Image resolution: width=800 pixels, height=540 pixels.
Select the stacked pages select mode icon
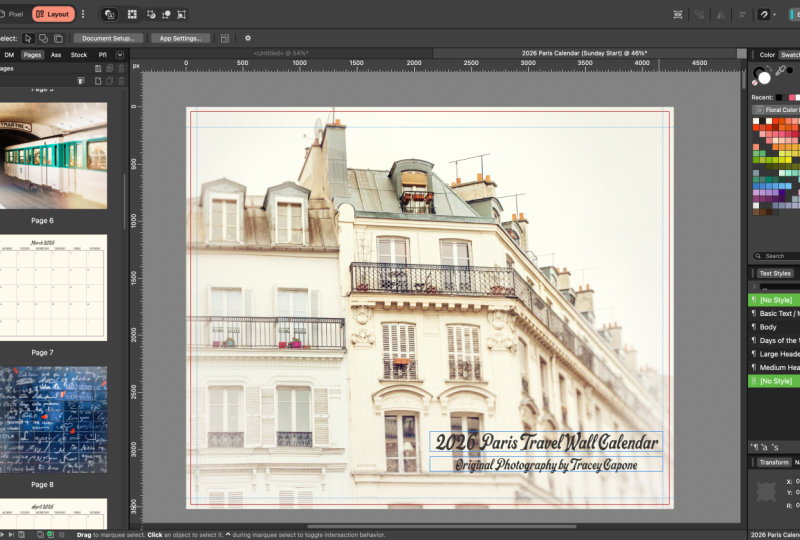coord(59,38)
